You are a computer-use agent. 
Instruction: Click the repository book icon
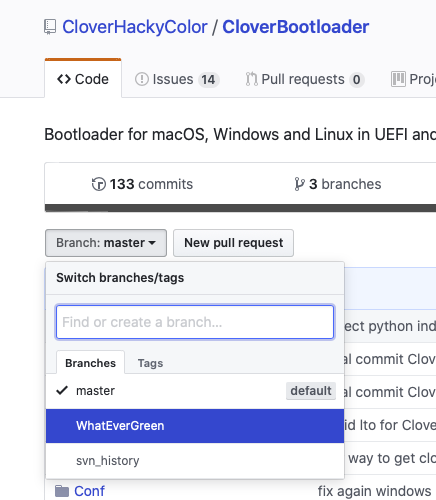click(50, 27)
